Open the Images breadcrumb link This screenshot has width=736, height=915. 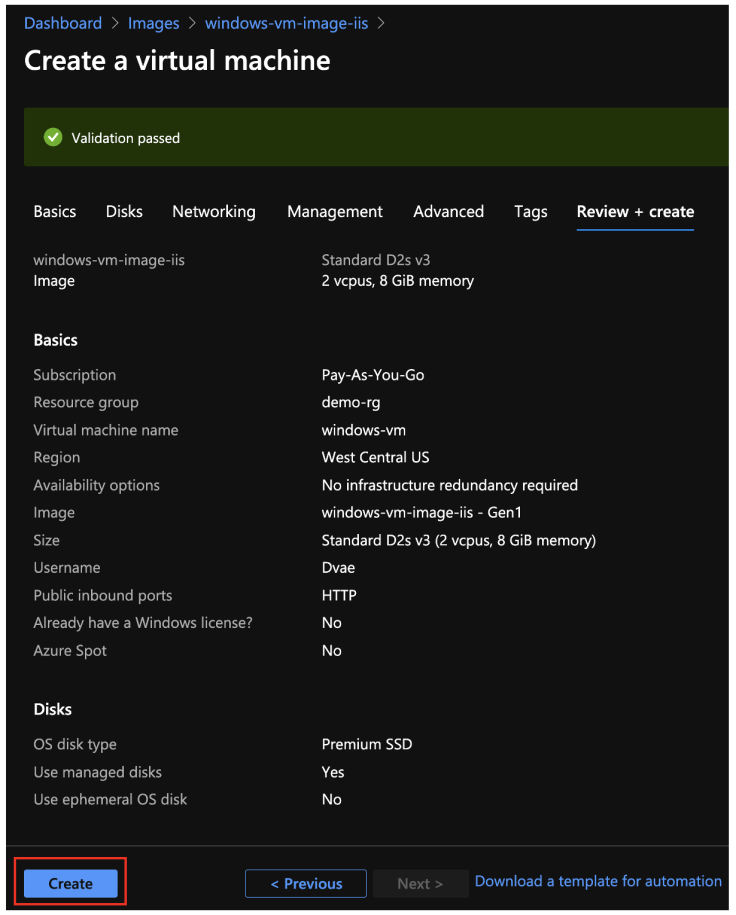click(x=154, y=23)
